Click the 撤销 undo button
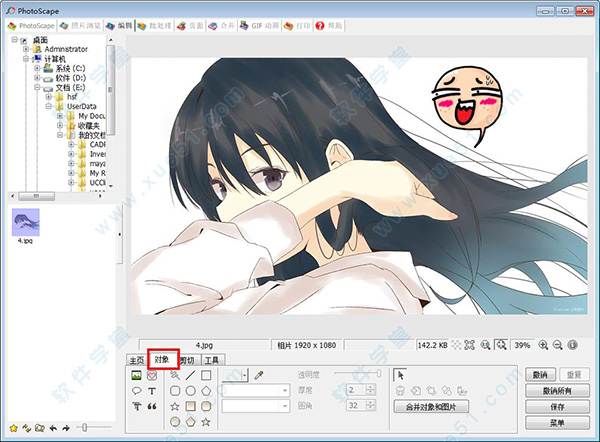The height and width of the screenshot is (442, 600). pyautogui.click(x=540, y=375)
